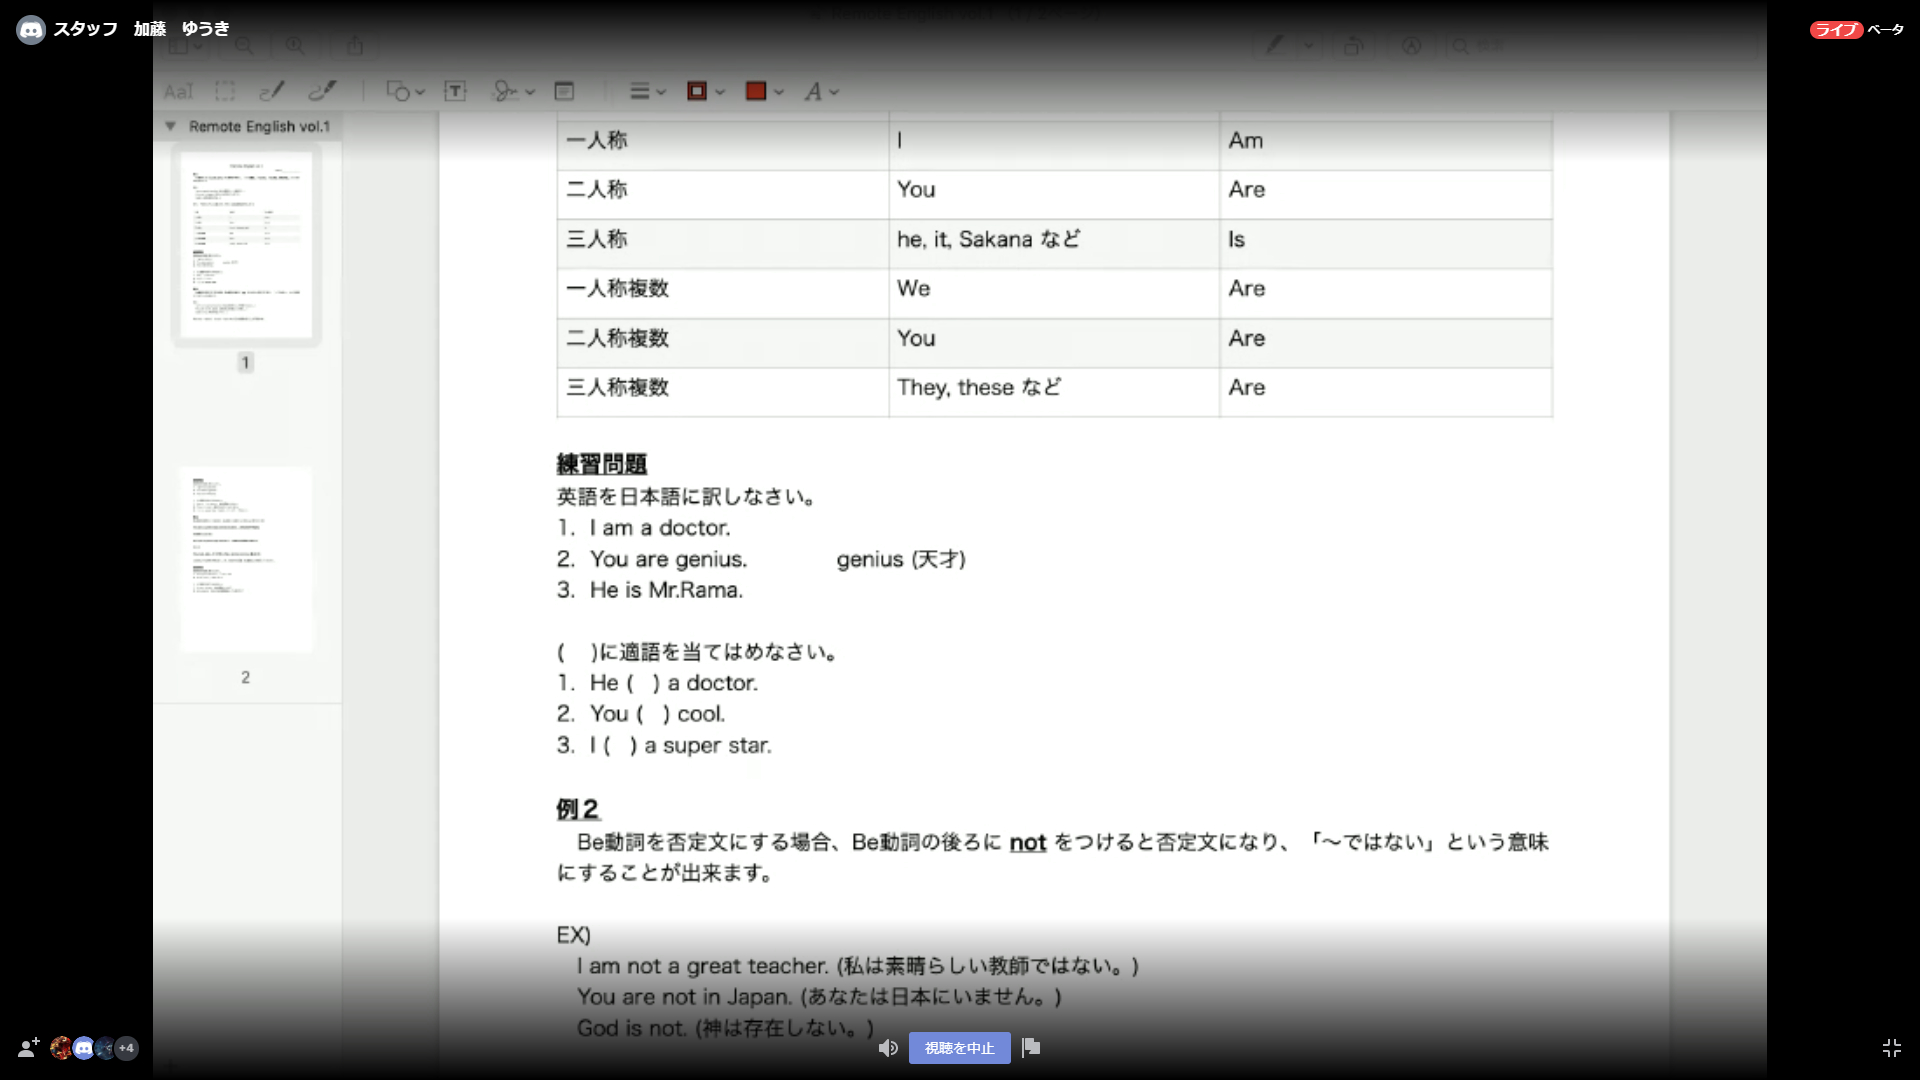Add a note annotation
Image resolution: width=1920 pixels, height=1080 pixels.
click(564, 92)
